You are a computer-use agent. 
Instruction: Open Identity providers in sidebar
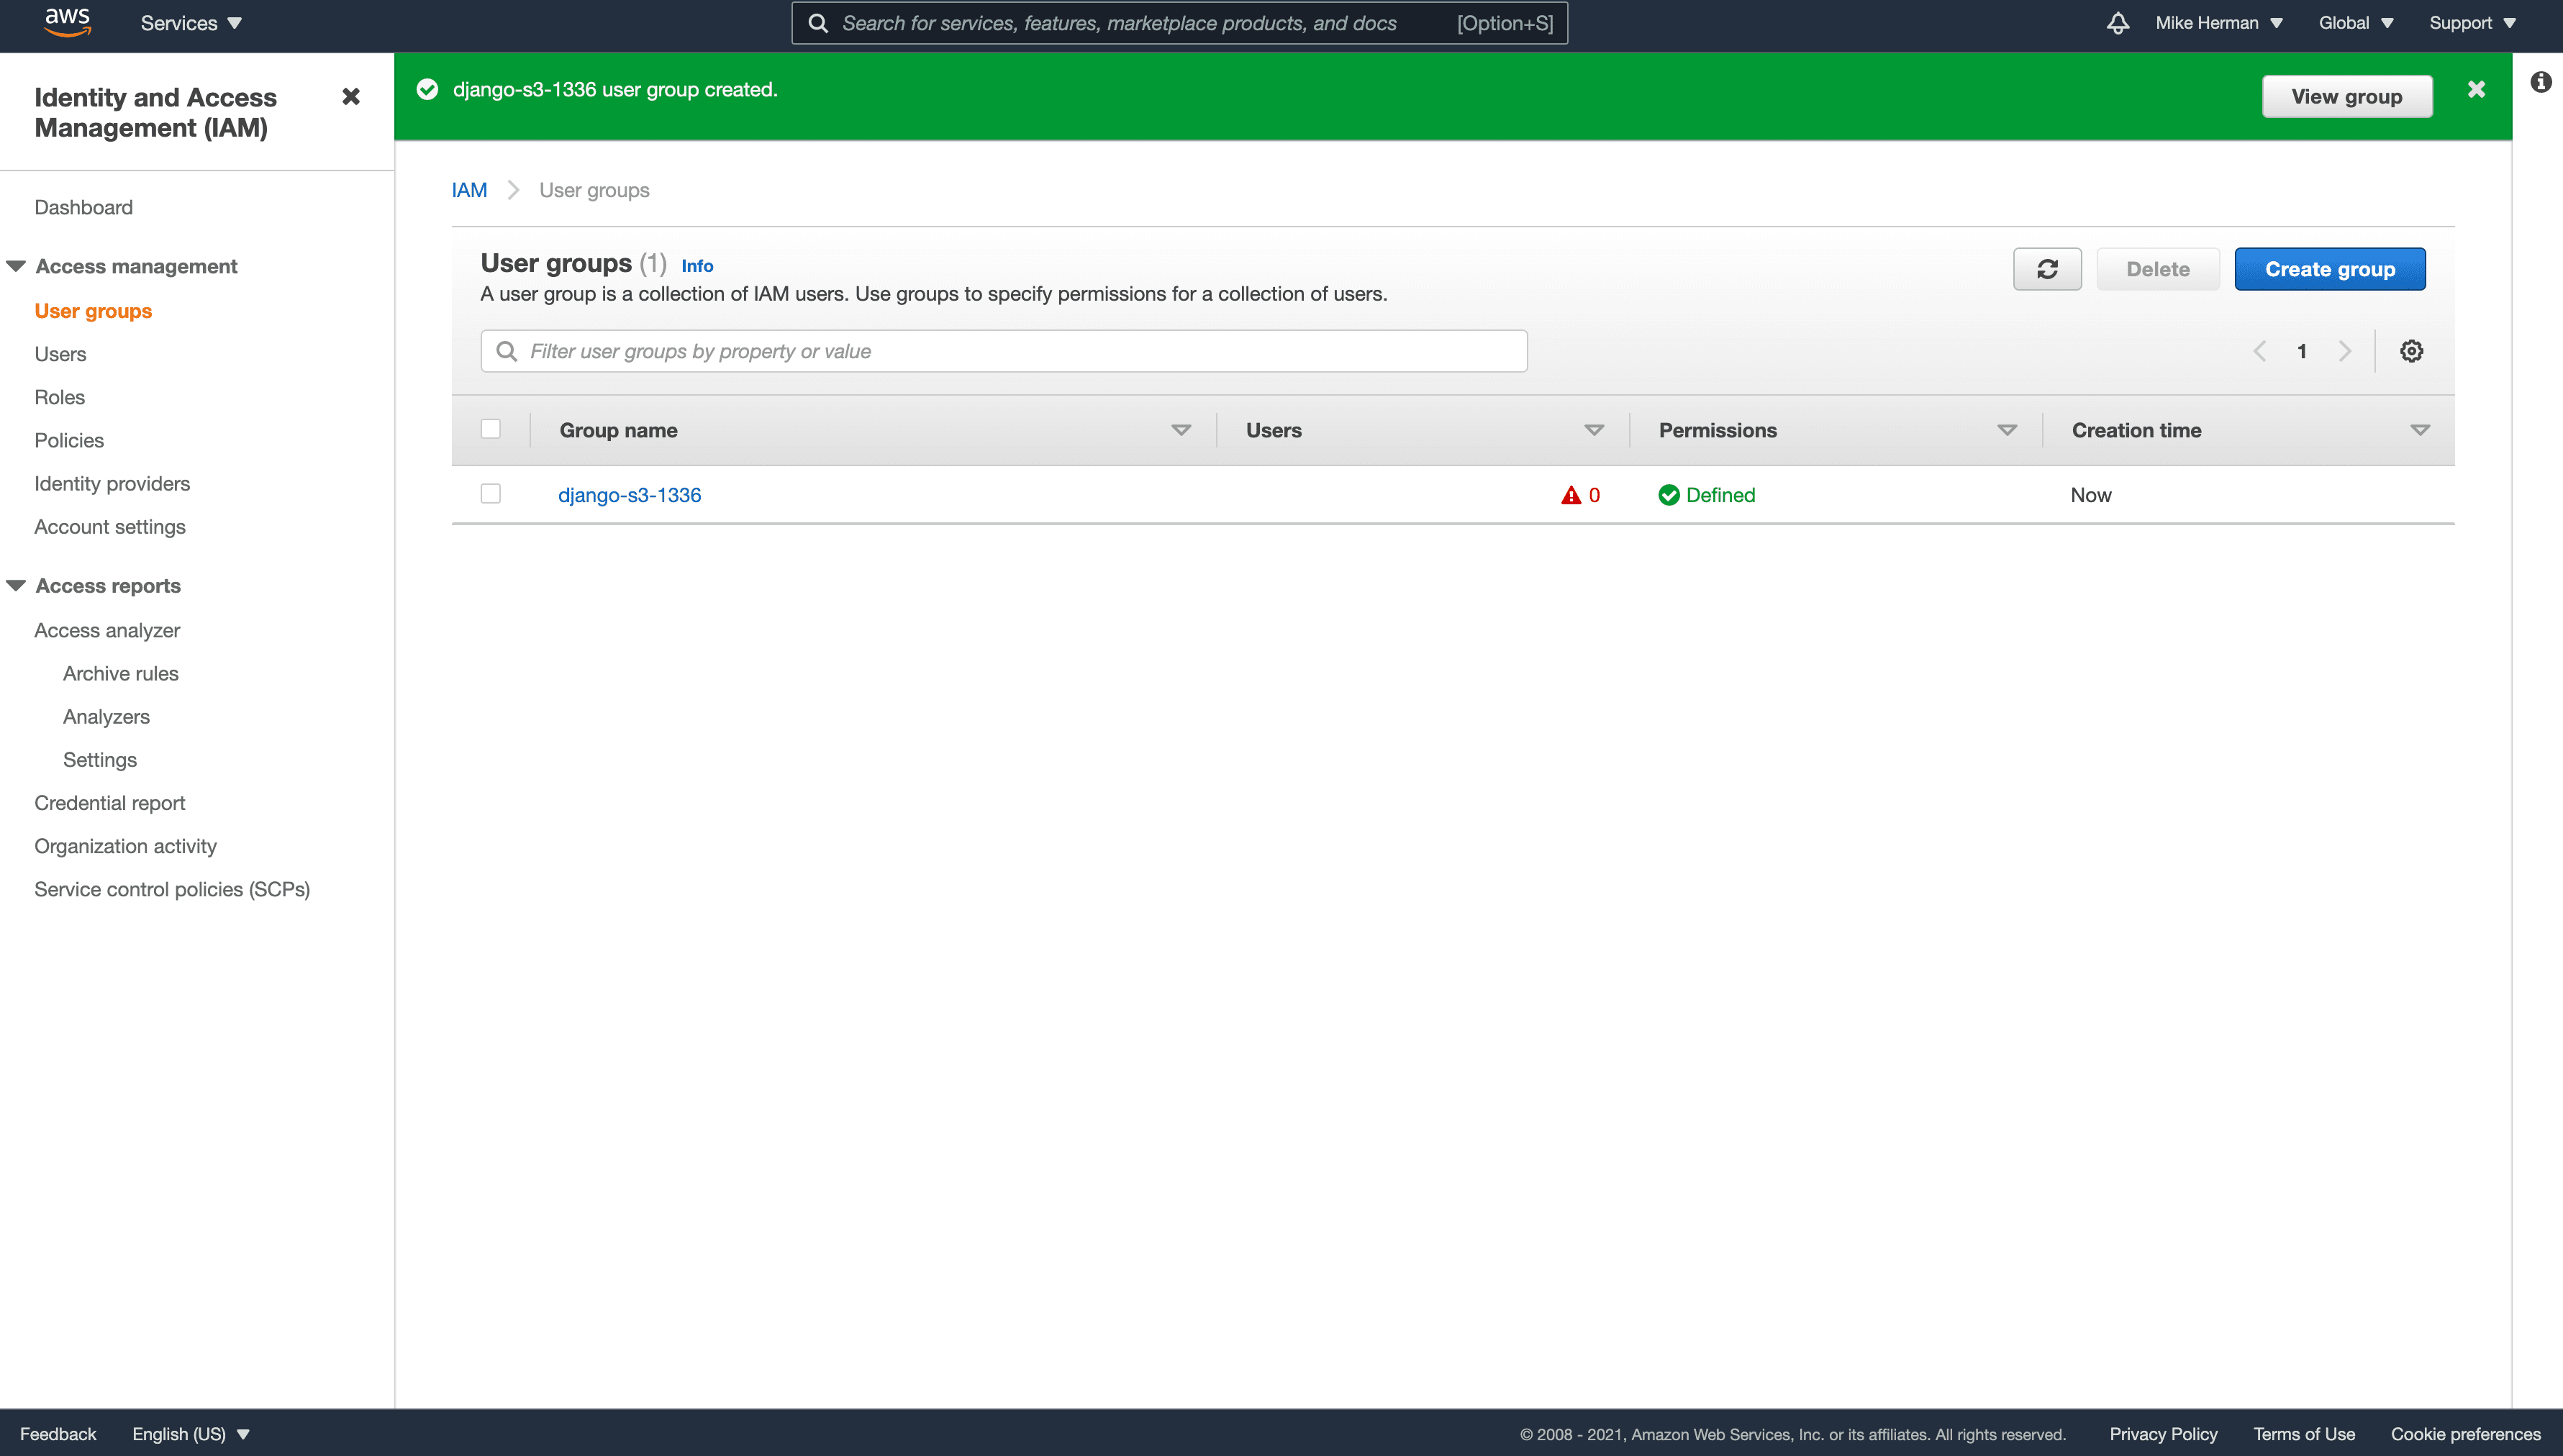click(112, 483)
